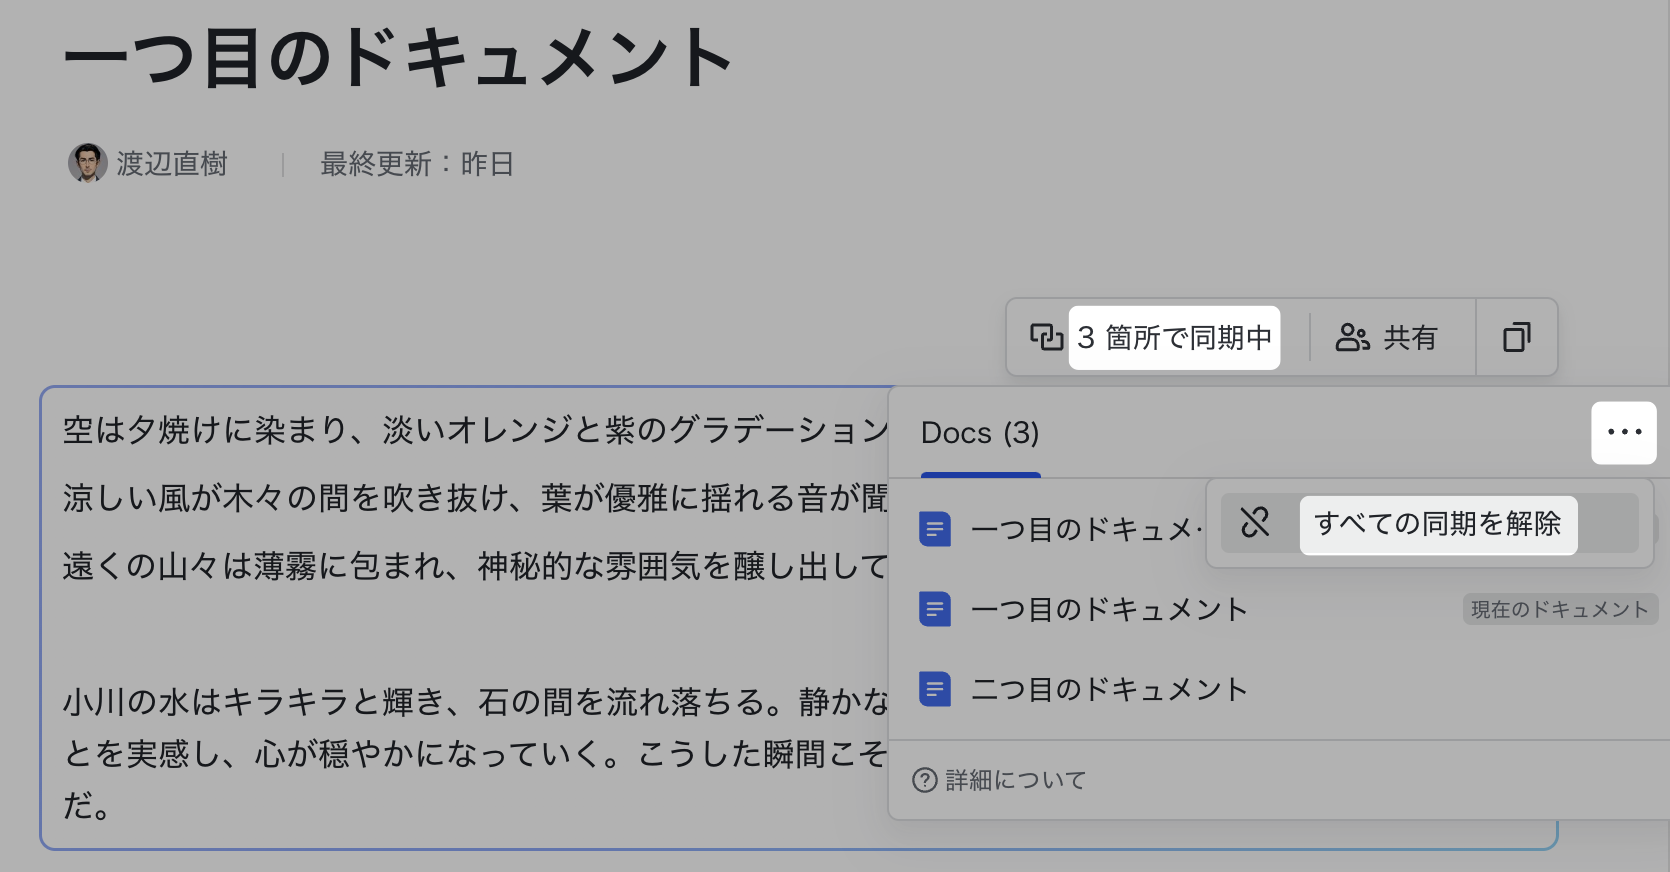Open the three-dot more options menu

(x=1624, y=433)
